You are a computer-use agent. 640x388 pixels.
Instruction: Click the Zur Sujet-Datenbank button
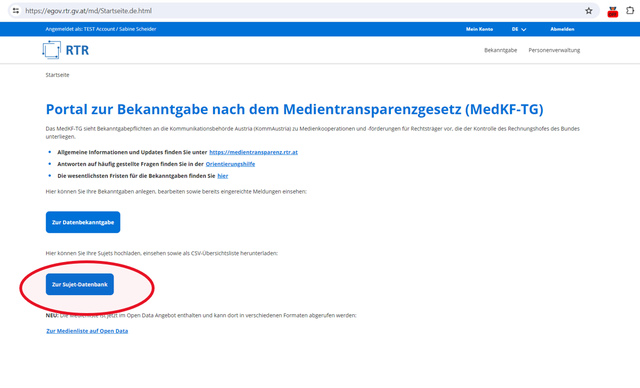[x=80, y=284]
